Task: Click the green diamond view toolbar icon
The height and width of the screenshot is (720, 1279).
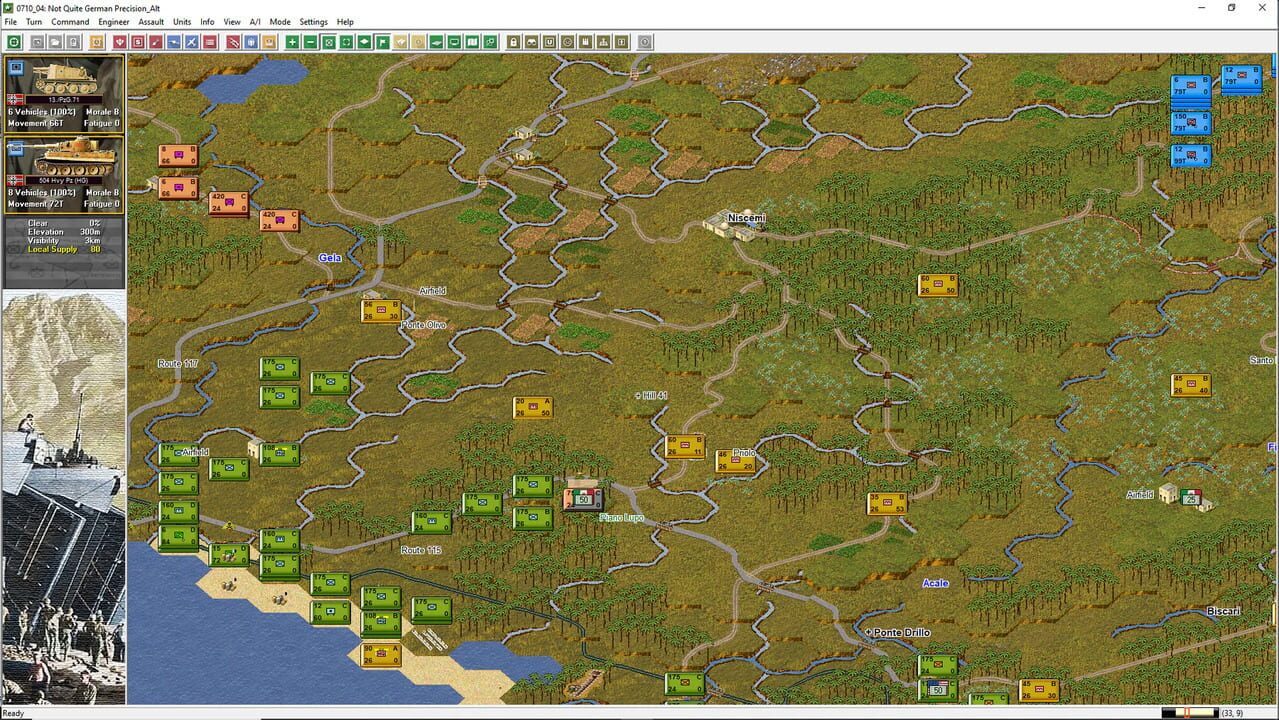Action: pyautogui.click(x=364, y=42)
